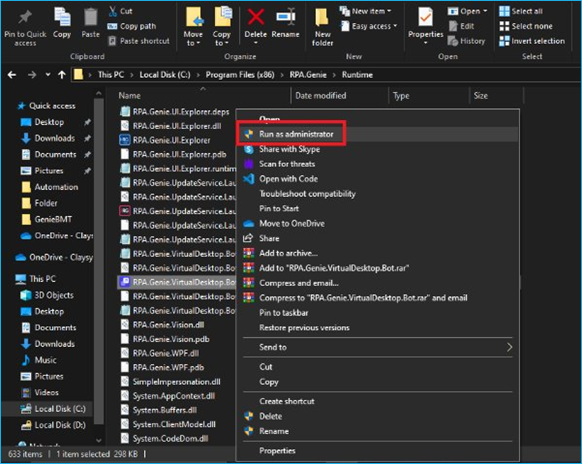Click the Paste ribbon icon
The image size is (582, 464).
click(91, 17)
